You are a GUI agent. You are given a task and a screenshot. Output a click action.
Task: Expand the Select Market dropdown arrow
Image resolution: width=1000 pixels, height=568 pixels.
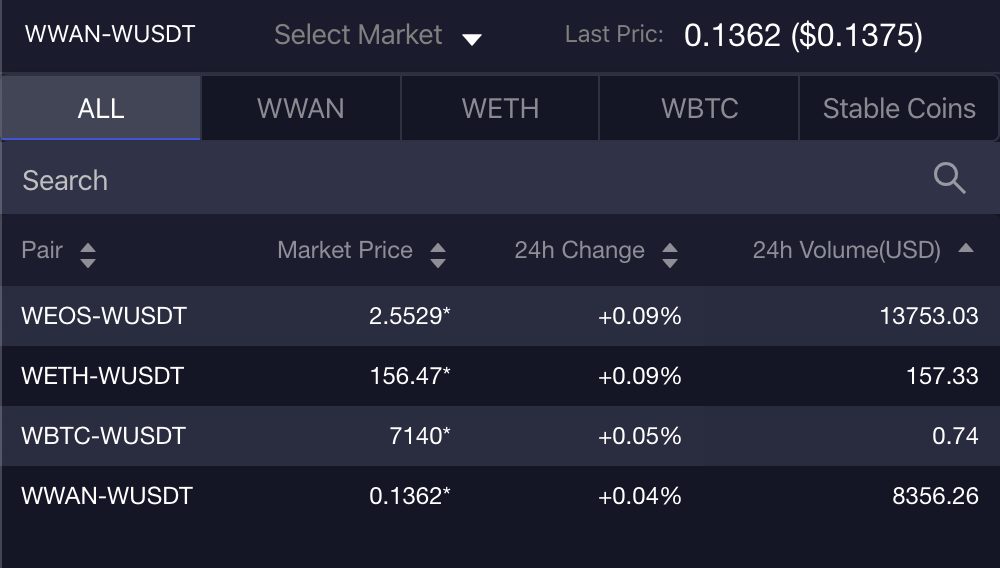(472, 39)
